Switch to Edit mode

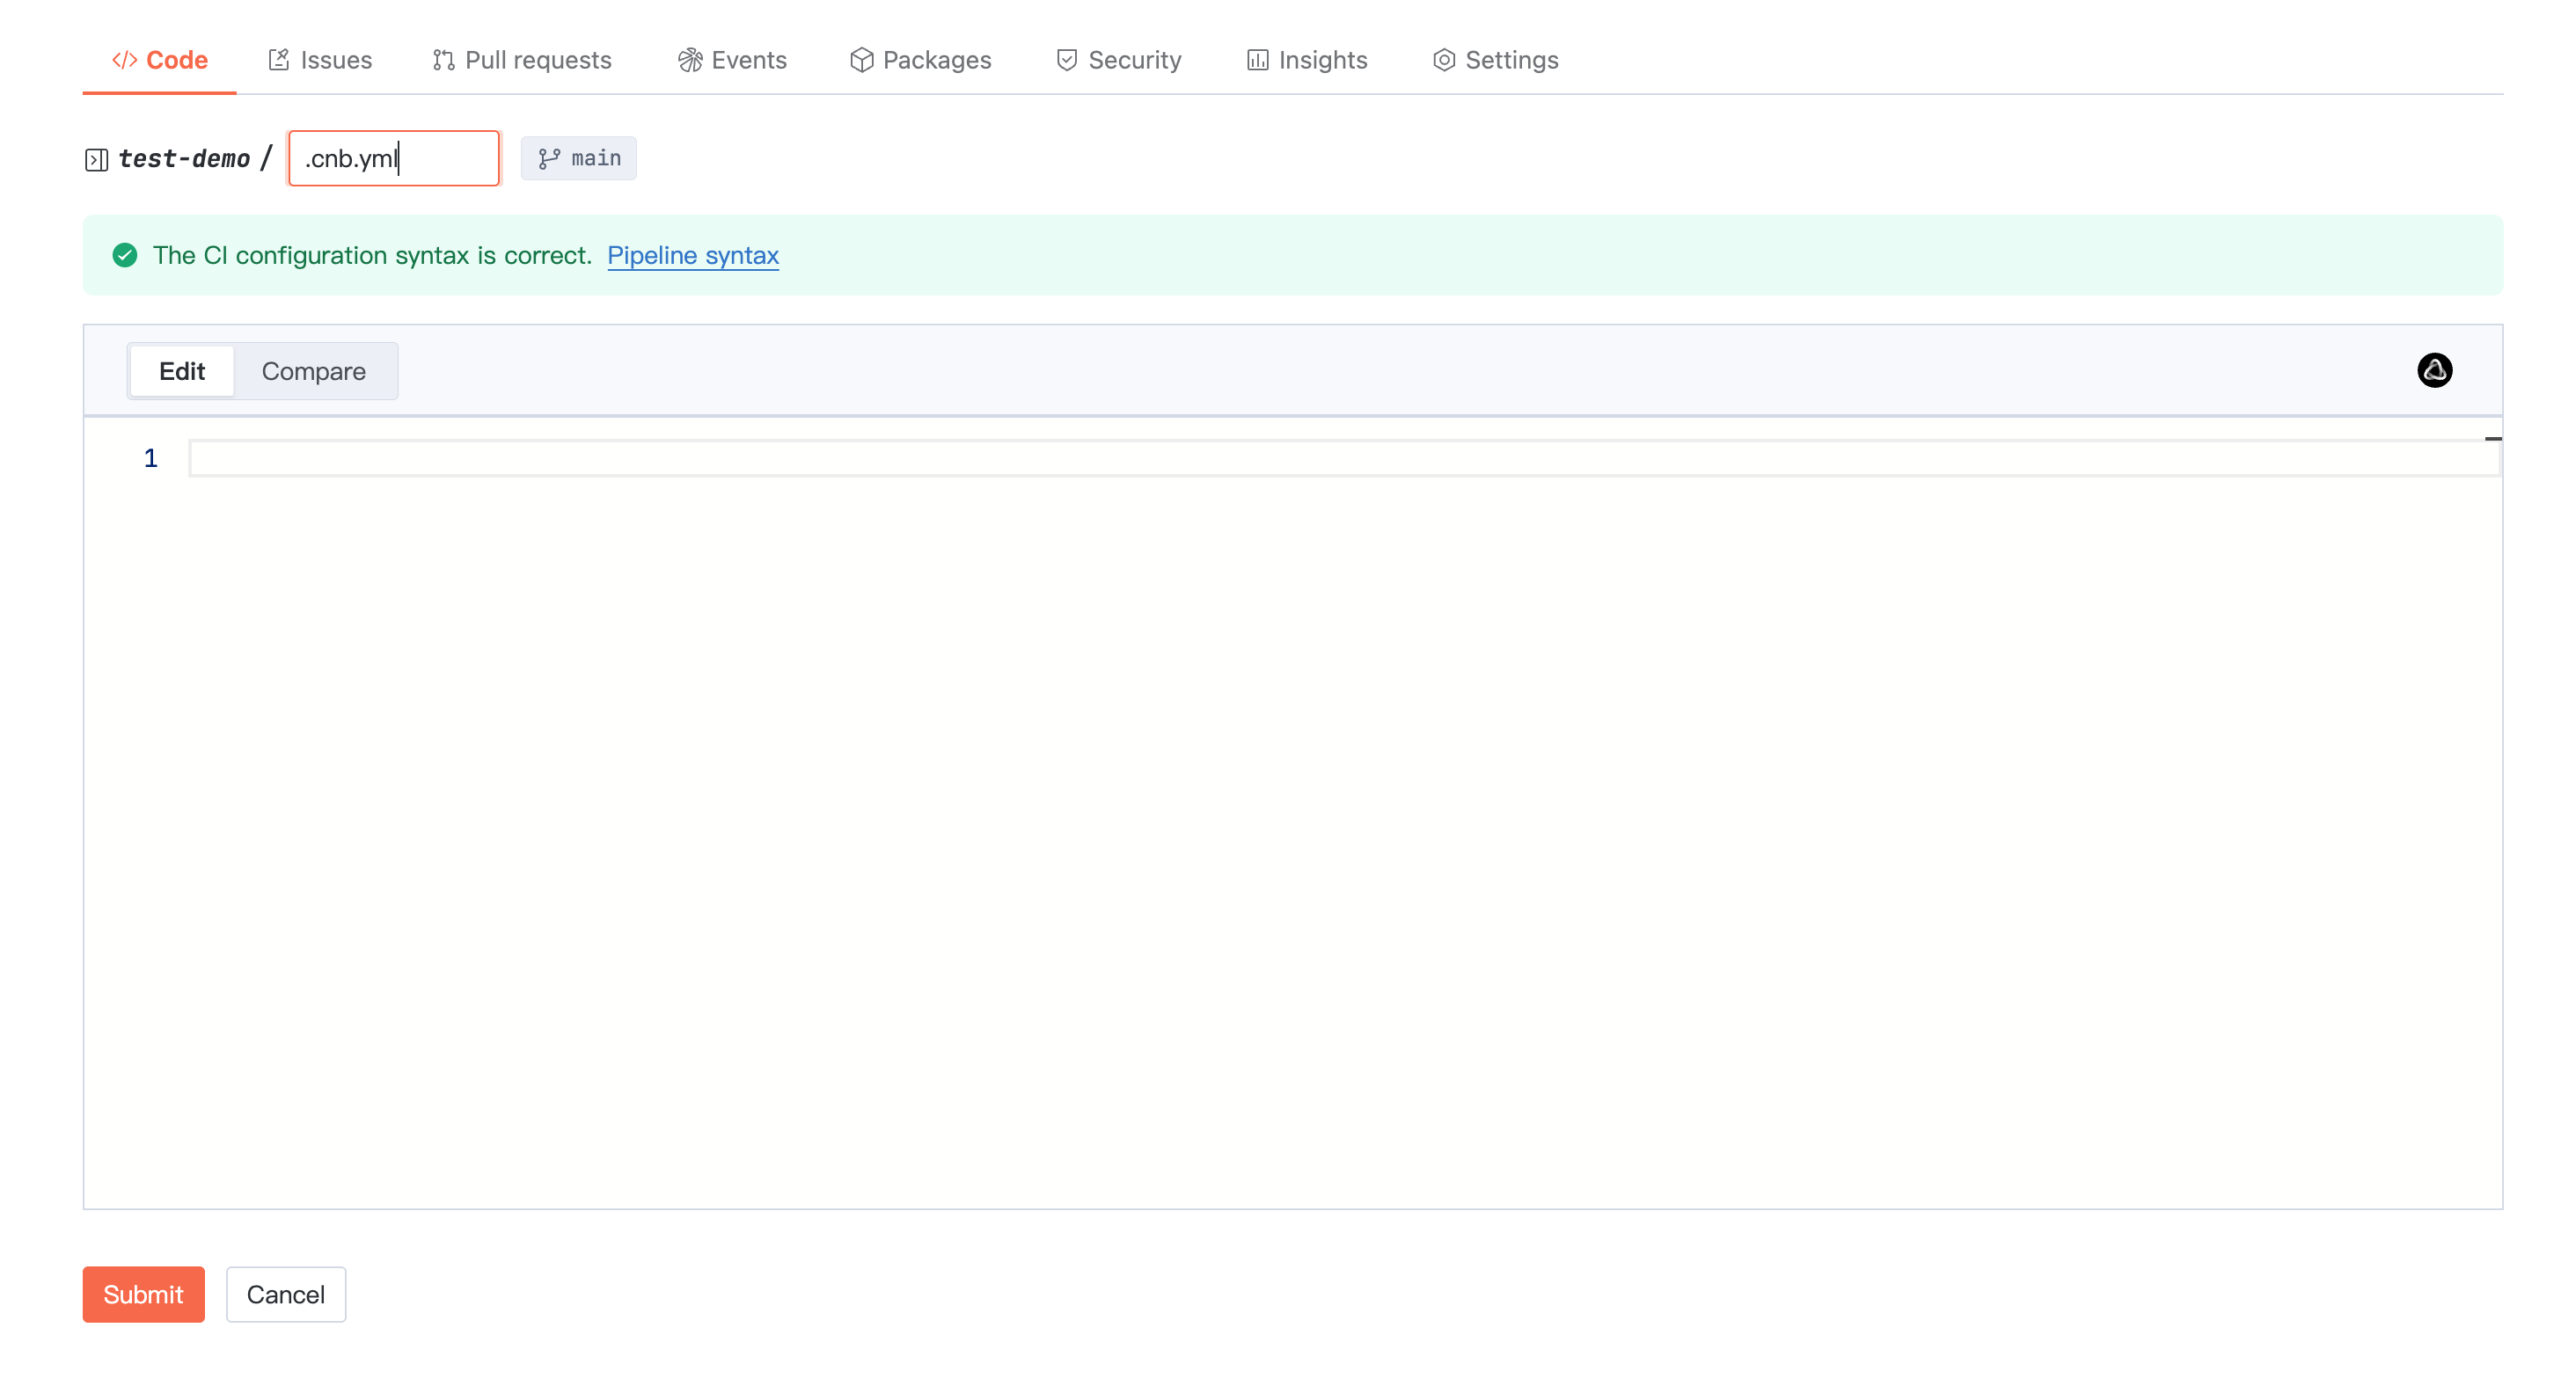coord(182,371)
